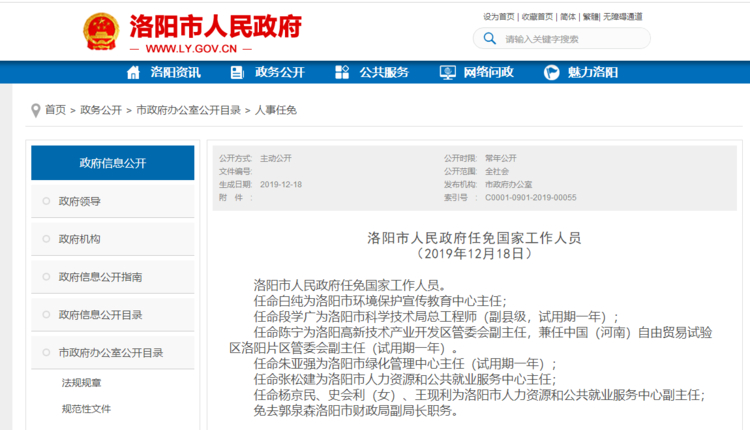Click the 政府信息公开 sidebar header
The width and height of the screenshot is (750, 430).
(112, 163)
